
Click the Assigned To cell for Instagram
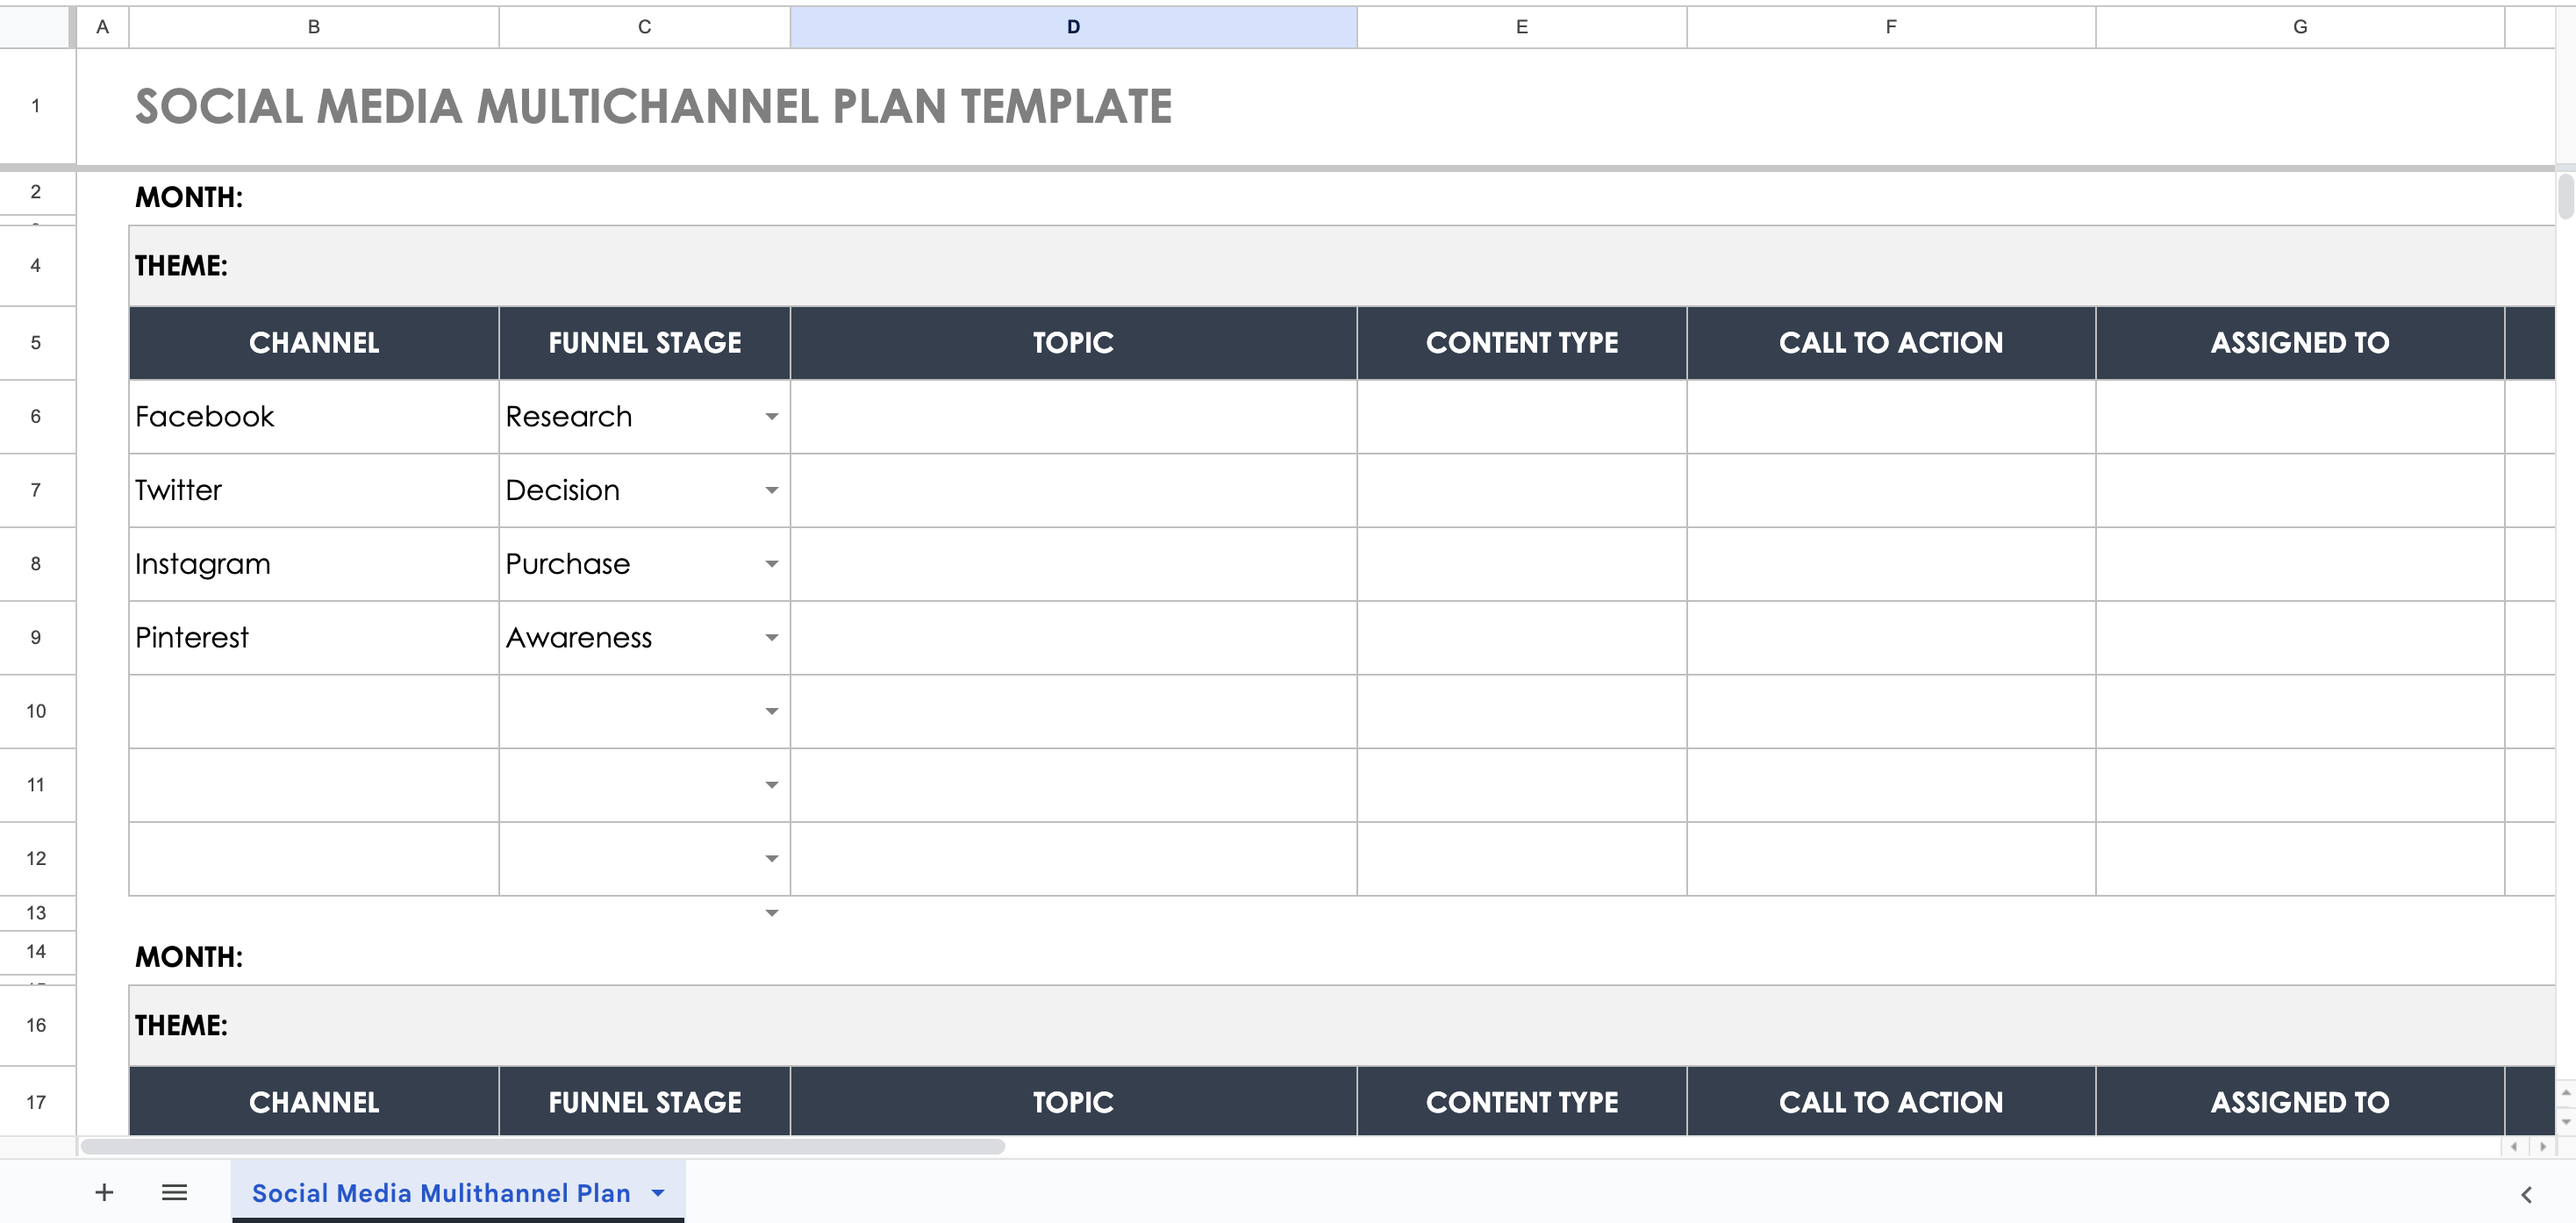coord(2299,564)
